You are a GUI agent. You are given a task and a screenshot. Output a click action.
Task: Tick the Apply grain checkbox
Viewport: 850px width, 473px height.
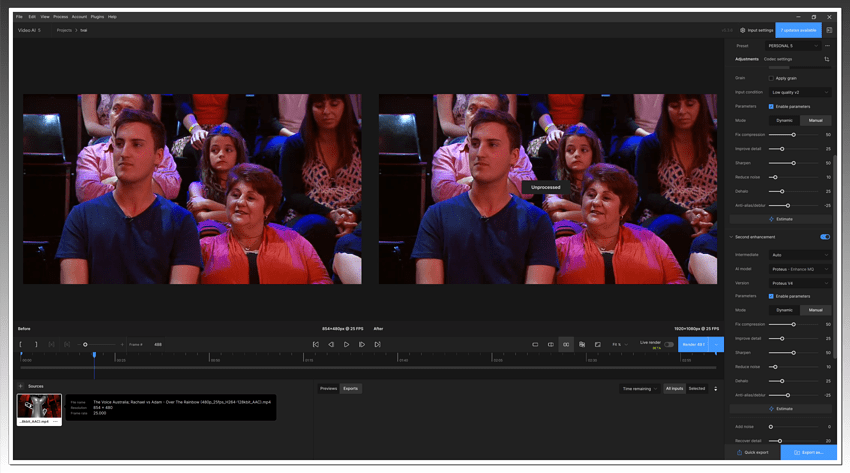coord(771,78)
